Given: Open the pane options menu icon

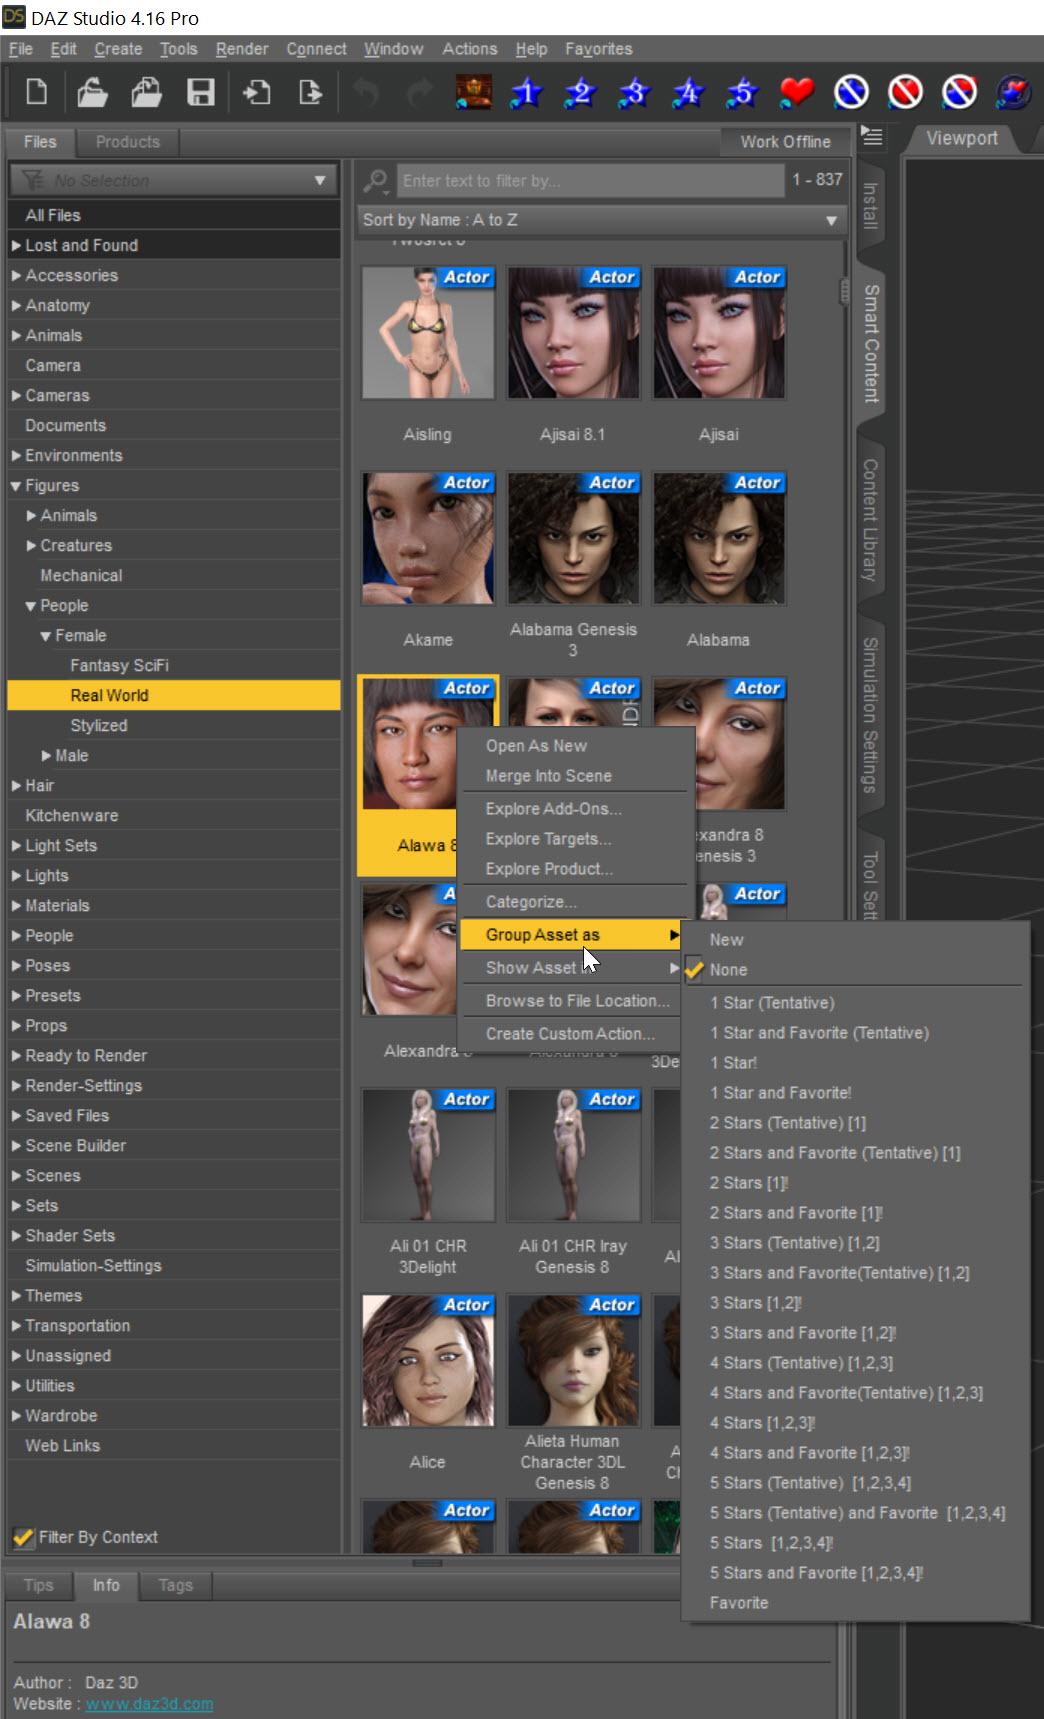Looking at the screenshot, I should [872, 137].
